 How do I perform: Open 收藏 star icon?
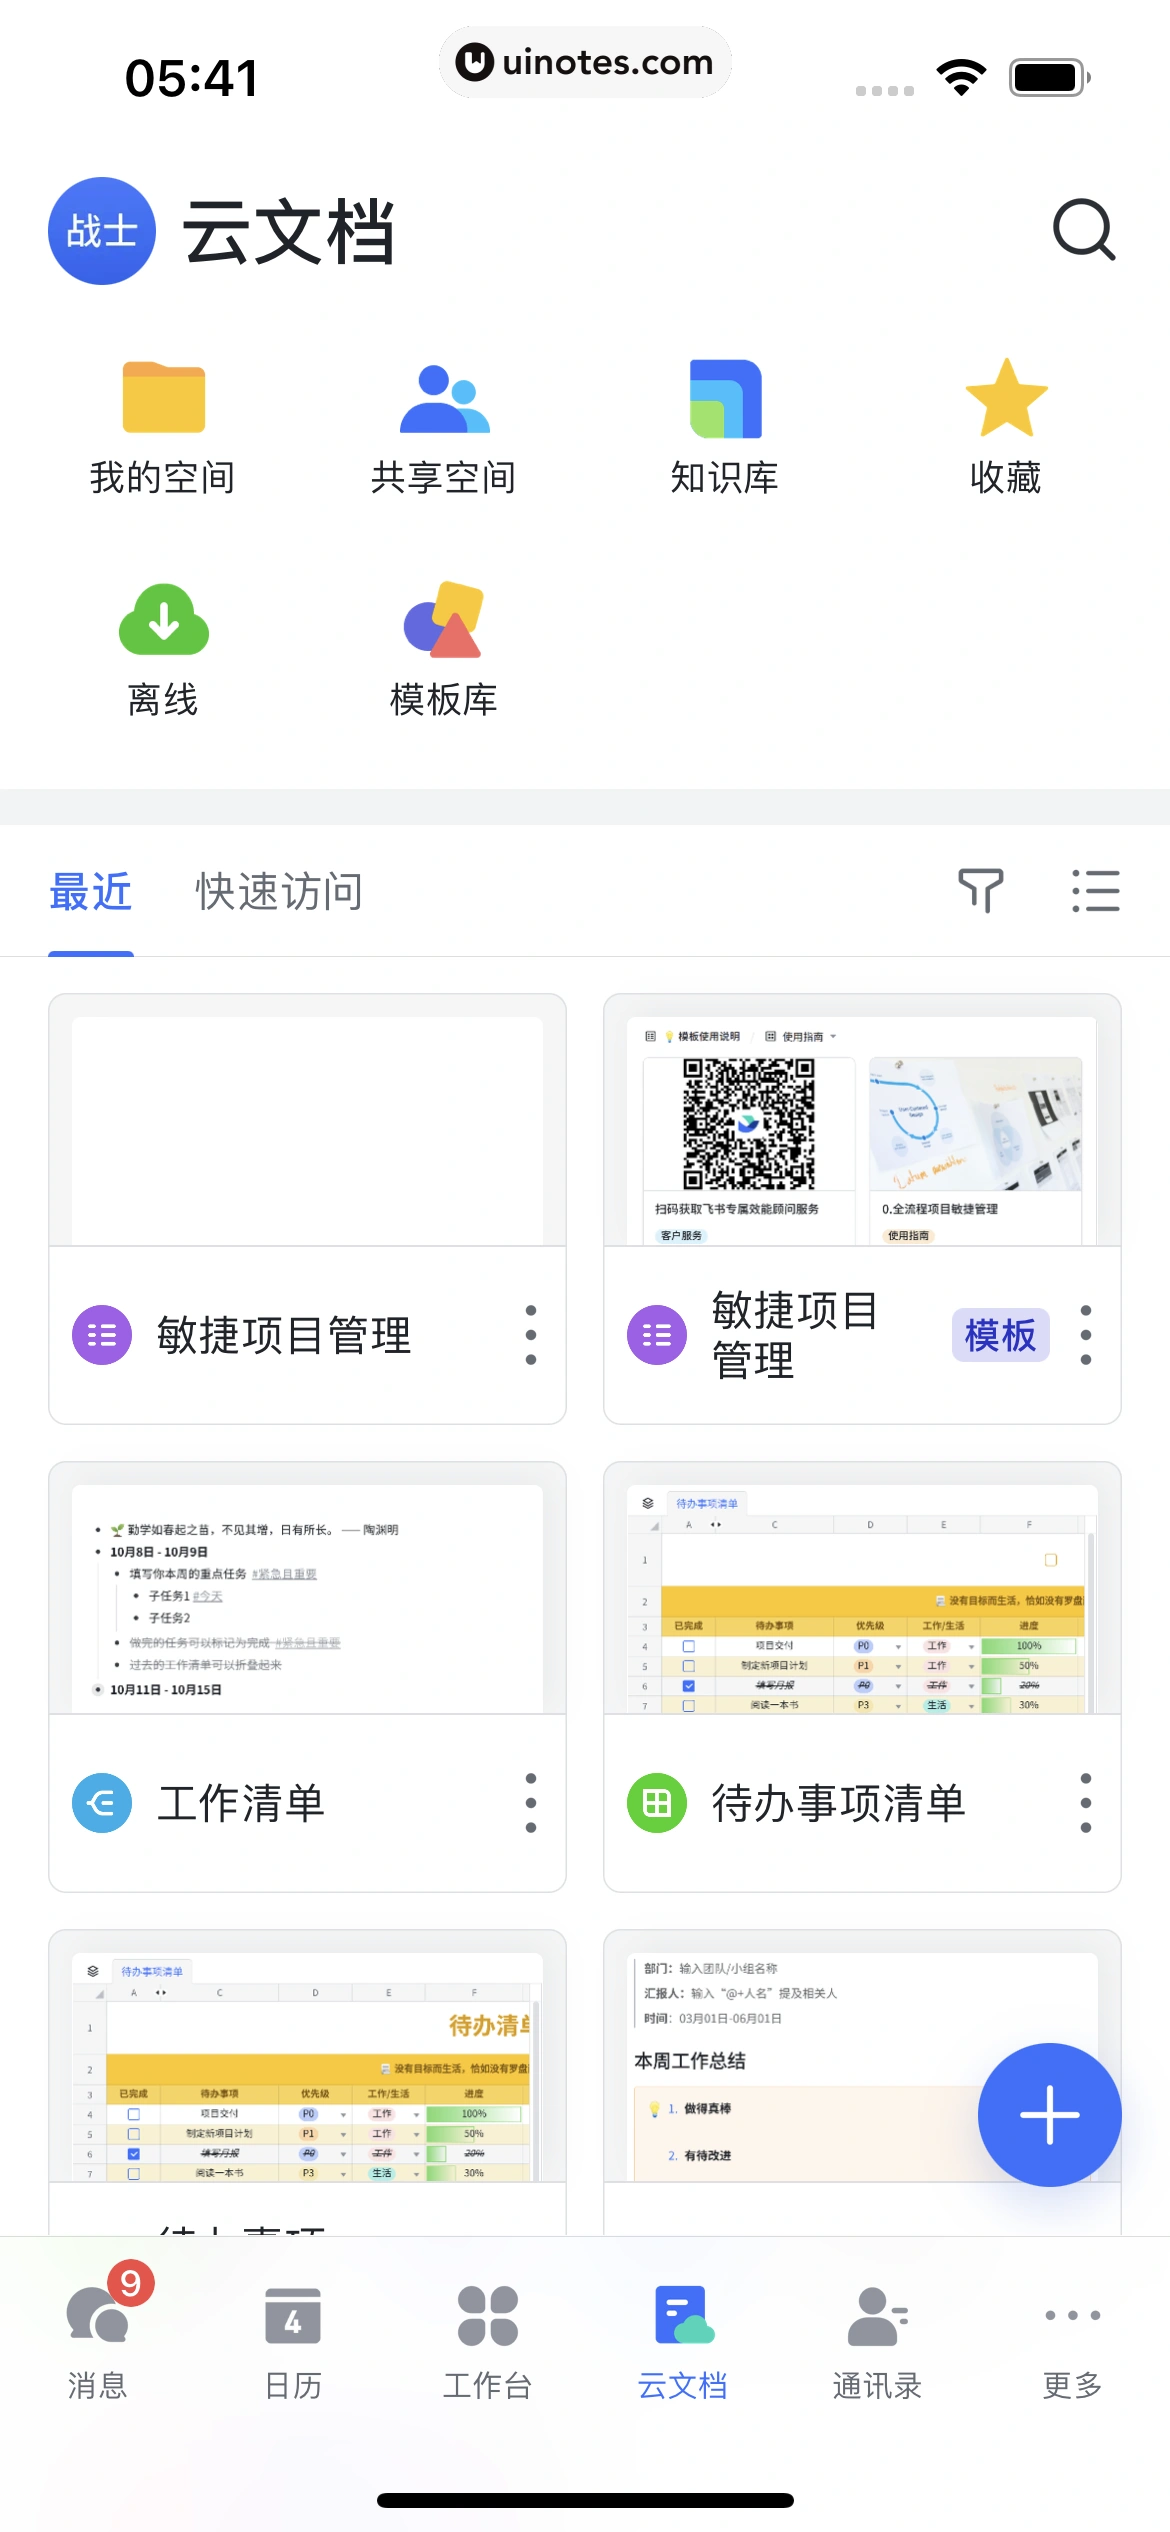[1006, 397]
